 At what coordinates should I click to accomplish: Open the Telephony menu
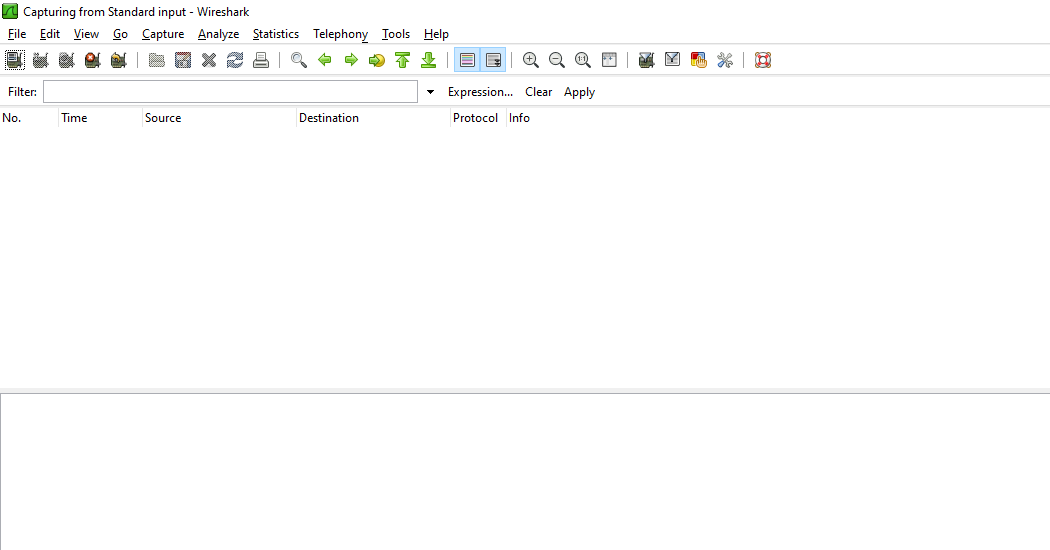click(340, 34)
